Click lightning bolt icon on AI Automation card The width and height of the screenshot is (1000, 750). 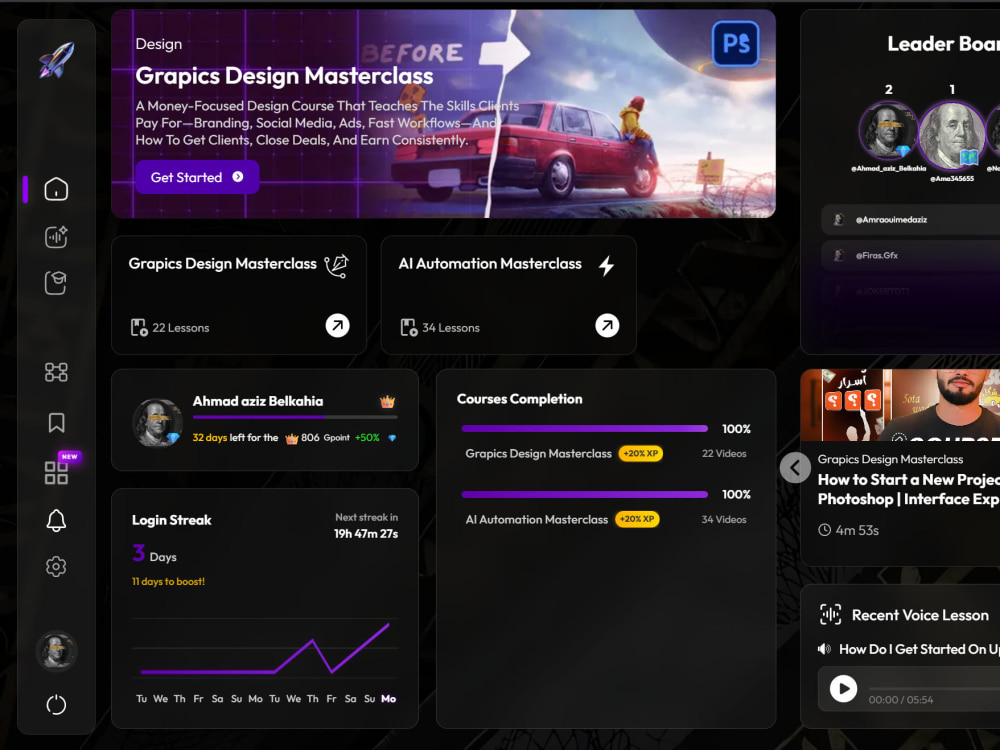[607, 265]
